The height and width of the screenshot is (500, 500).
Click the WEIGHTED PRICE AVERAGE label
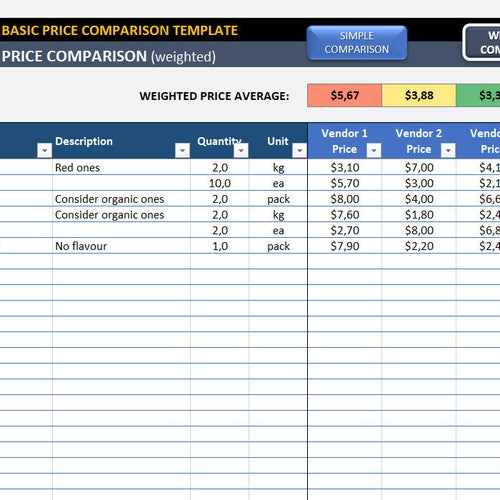coord(214,96)
